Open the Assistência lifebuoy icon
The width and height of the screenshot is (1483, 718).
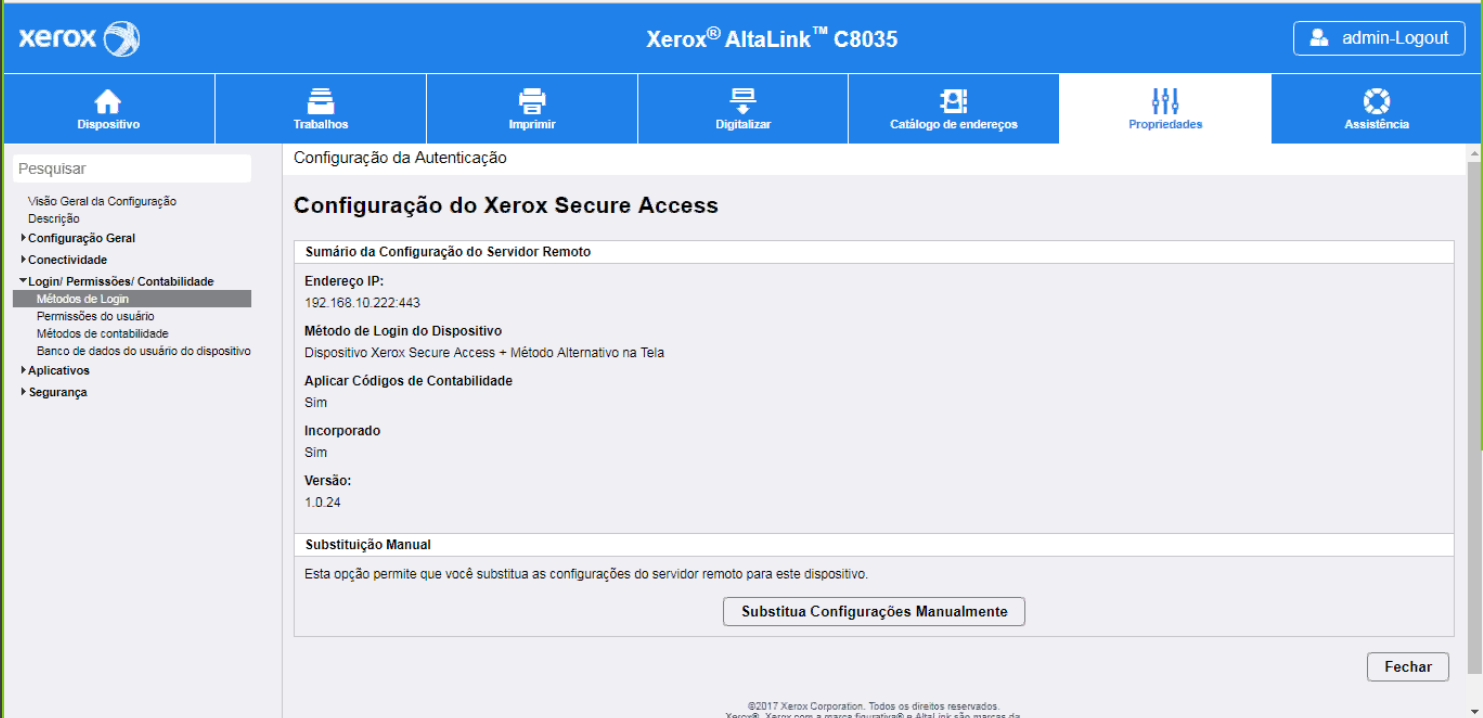tap(1376, 101)
